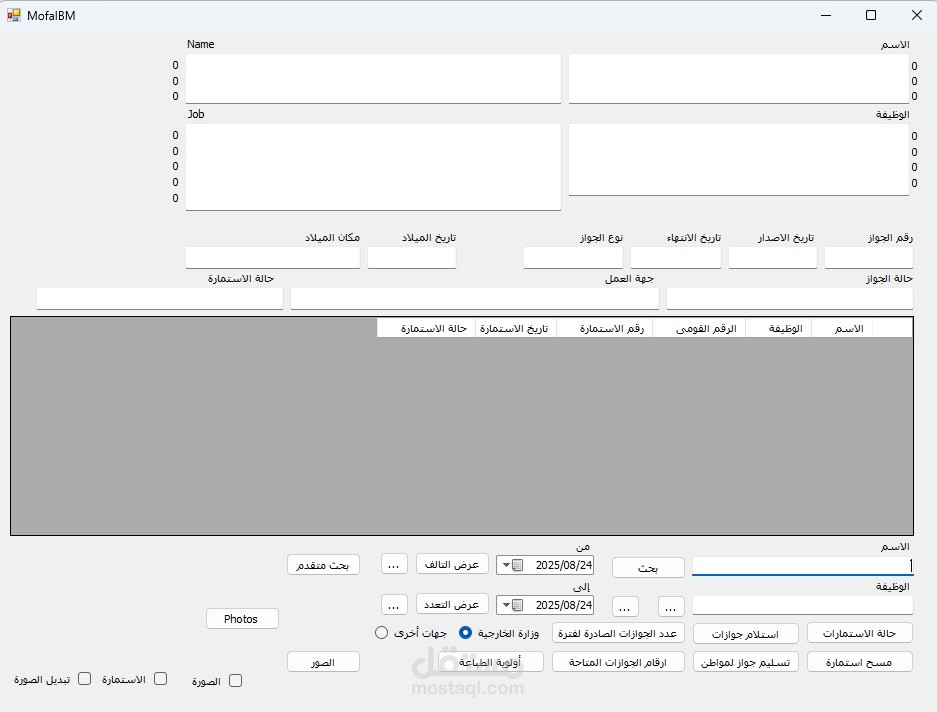937x712 pixels.
Task: Sort grid by الاسم column header
Action: [842, 328]
